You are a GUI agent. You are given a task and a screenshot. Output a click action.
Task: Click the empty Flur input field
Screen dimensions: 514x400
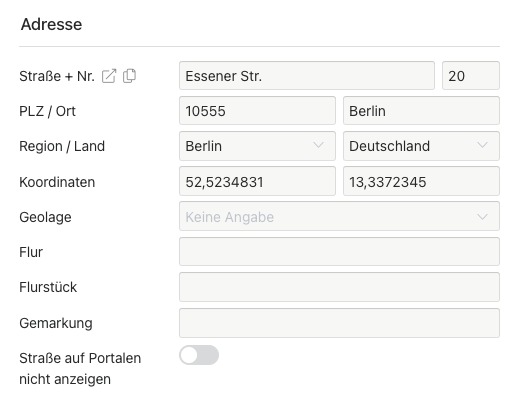(x=339, y=252)
